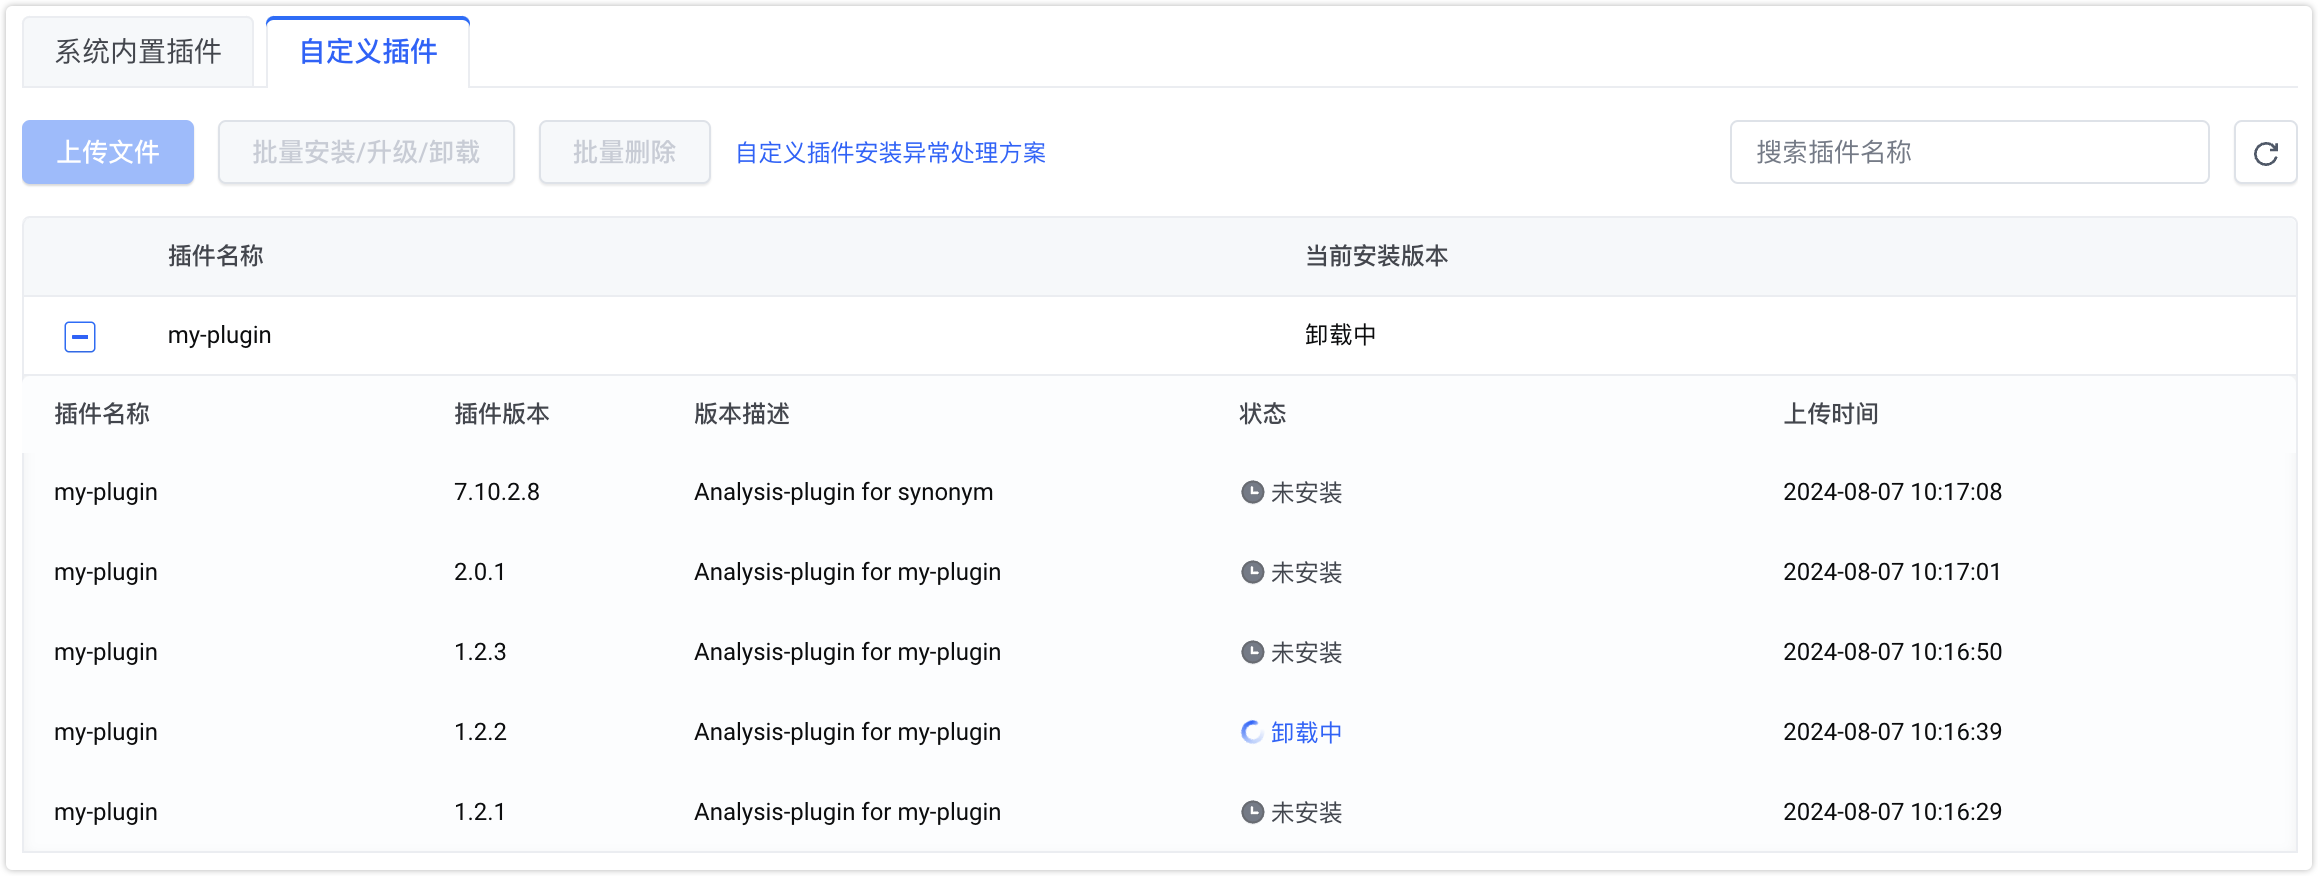The width and height of the screenshot is (2318, 876).
Task: Click the refresh icon button
Action: pos(2265,153)
